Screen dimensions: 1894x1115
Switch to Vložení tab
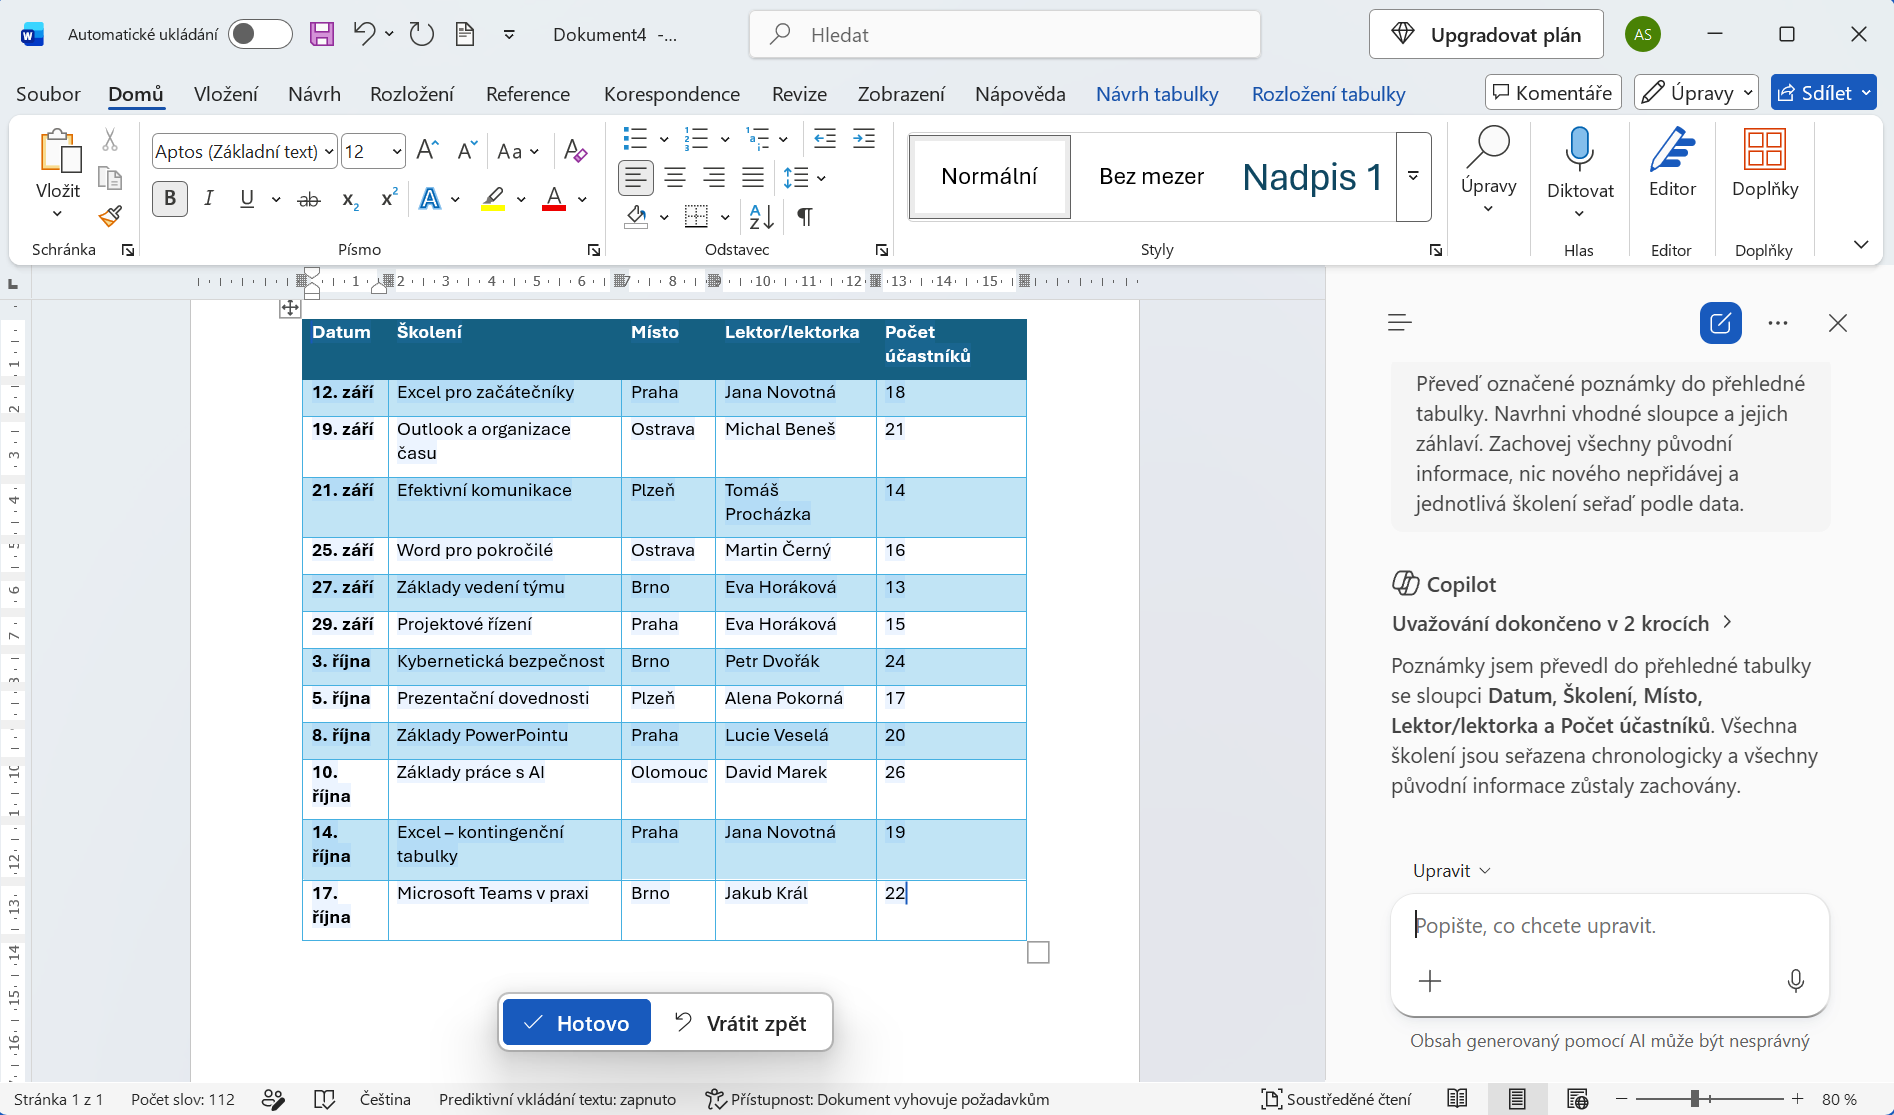click(226, 94)
